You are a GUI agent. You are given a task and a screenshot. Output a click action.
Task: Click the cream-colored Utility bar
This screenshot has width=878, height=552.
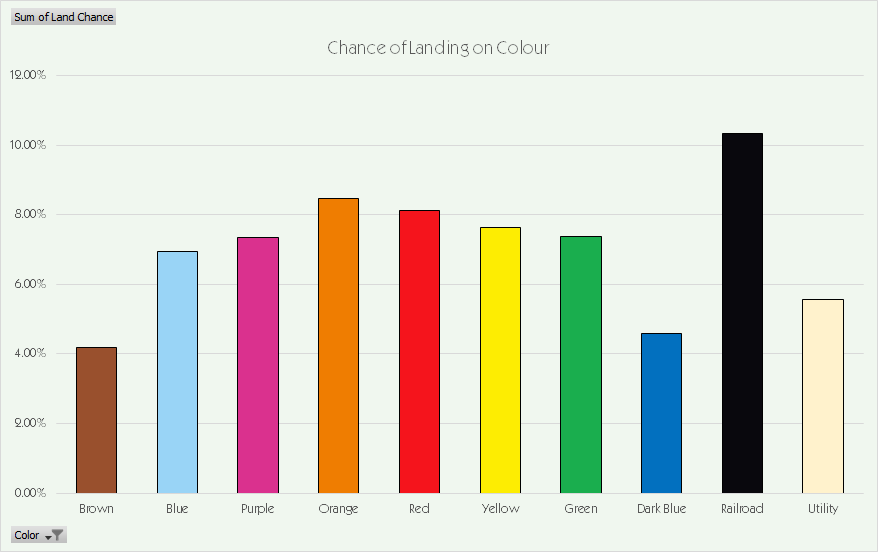(823, 396)
